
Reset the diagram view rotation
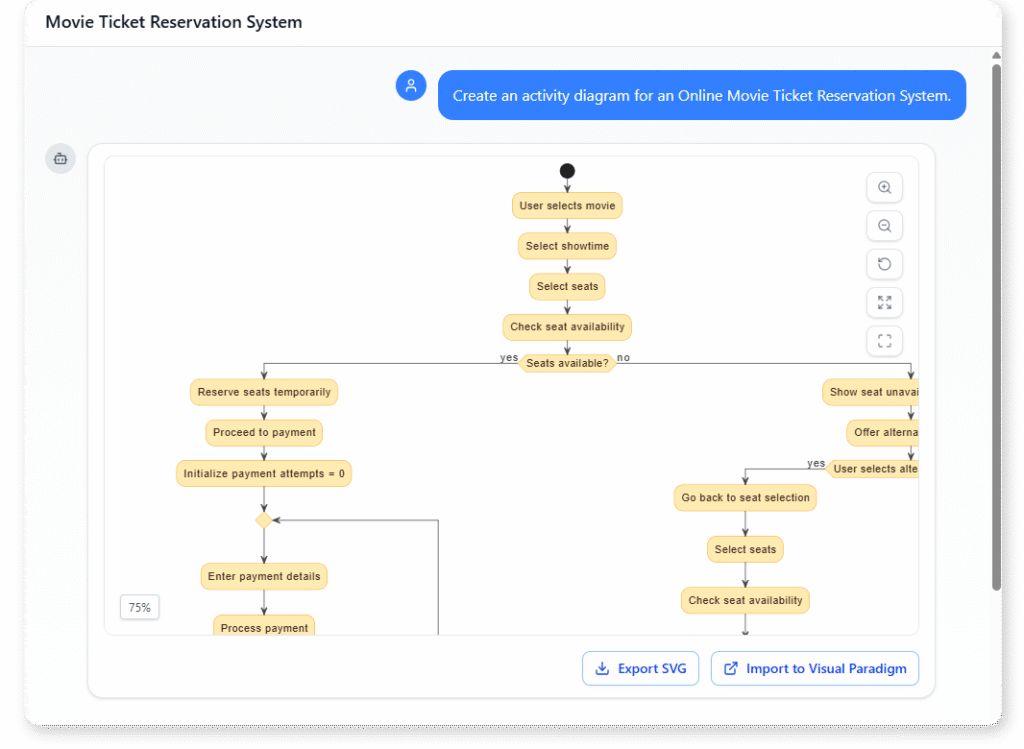tap(884, 263)
